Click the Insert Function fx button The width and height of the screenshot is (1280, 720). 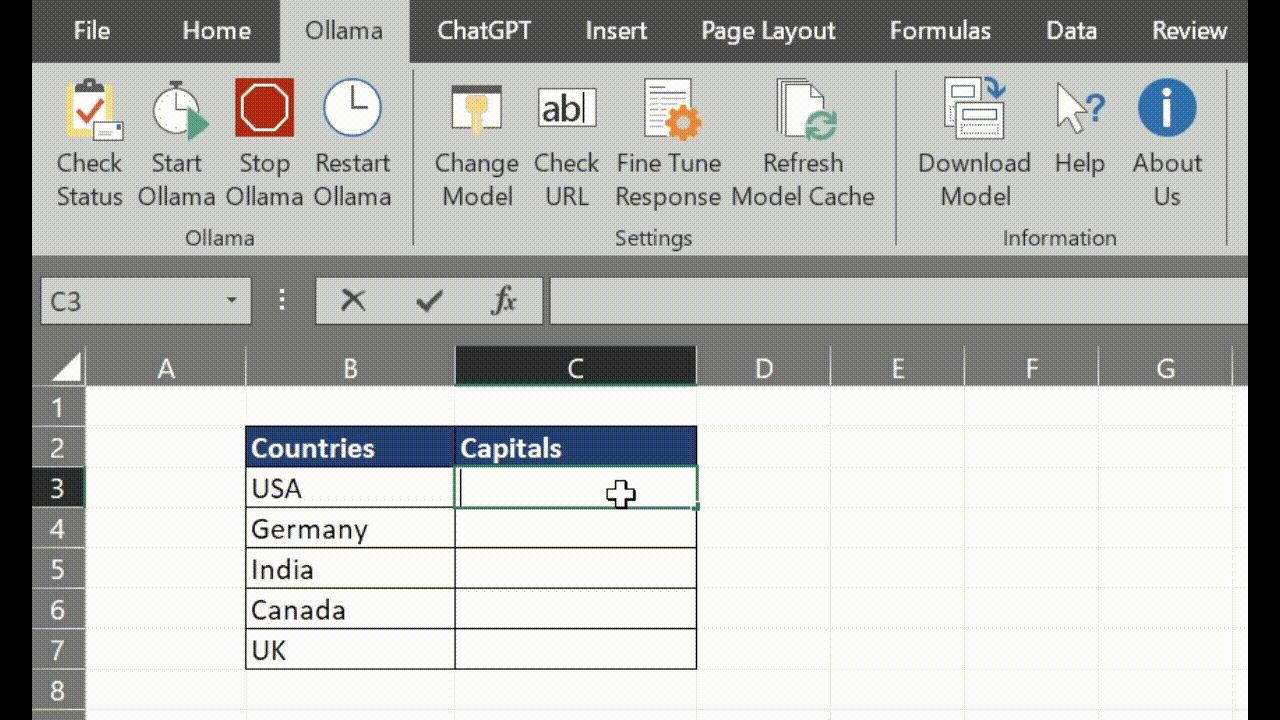pos(504,300)
